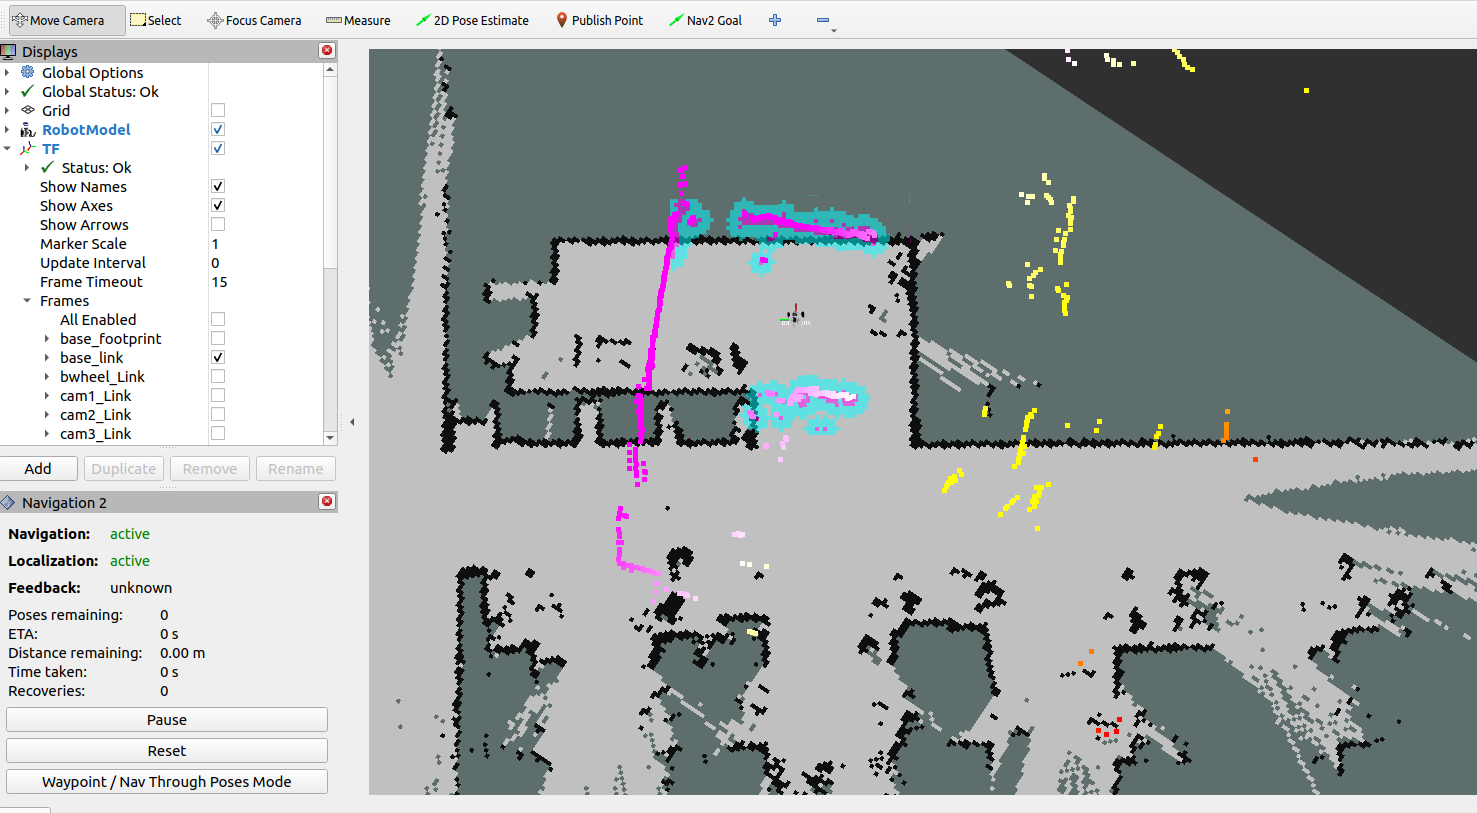The width and height of the screenshot is (1477, 813).
Task: Select the Publish Point tool
Action: pyautogui.click(x=599, y=20)
